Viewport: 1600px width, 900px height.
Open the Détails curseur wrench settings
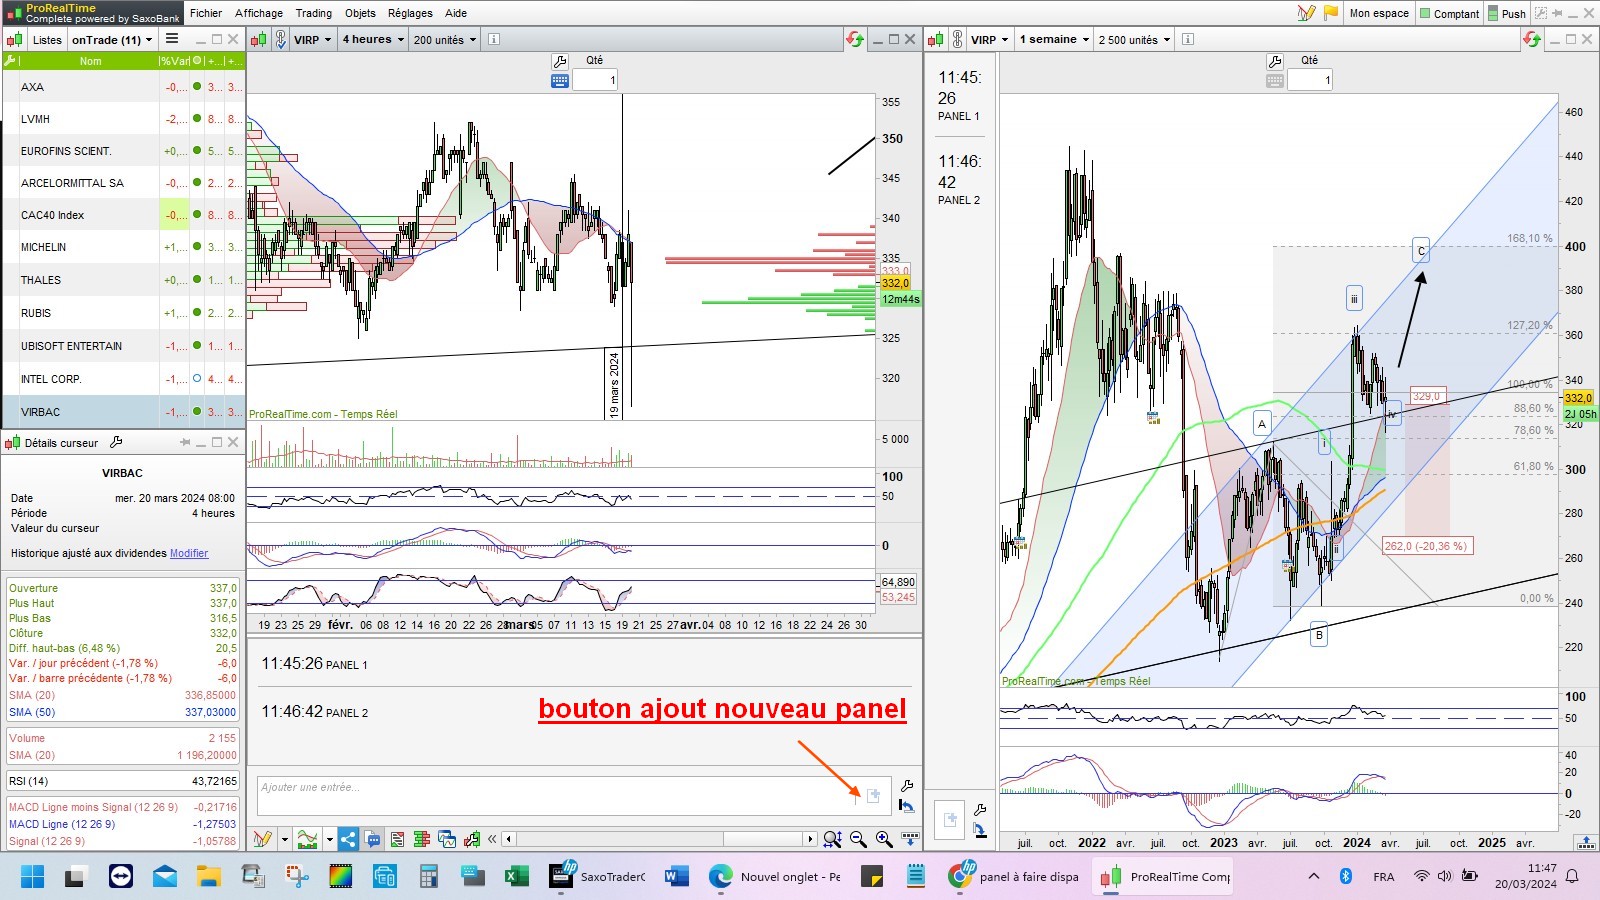[x=116, y=442]
